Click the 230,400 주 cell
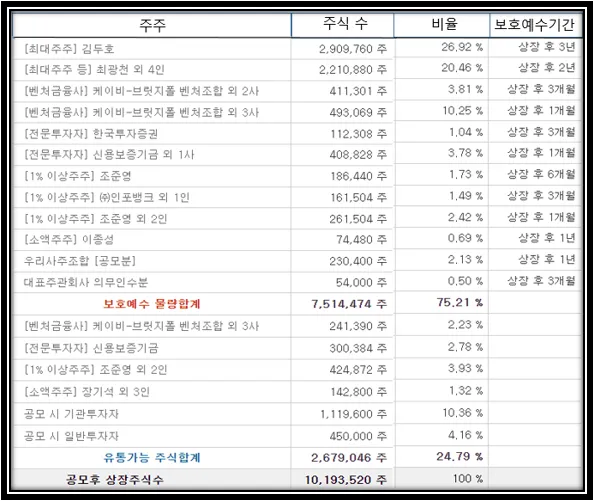593x501 pixels. (358, 261)
